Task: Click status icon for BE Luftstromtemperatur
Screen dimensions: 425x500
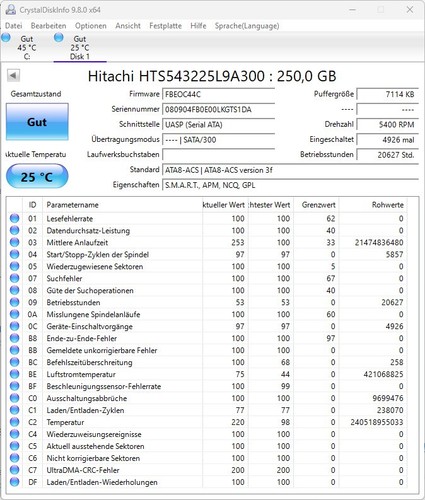Action: pos(14,374)
